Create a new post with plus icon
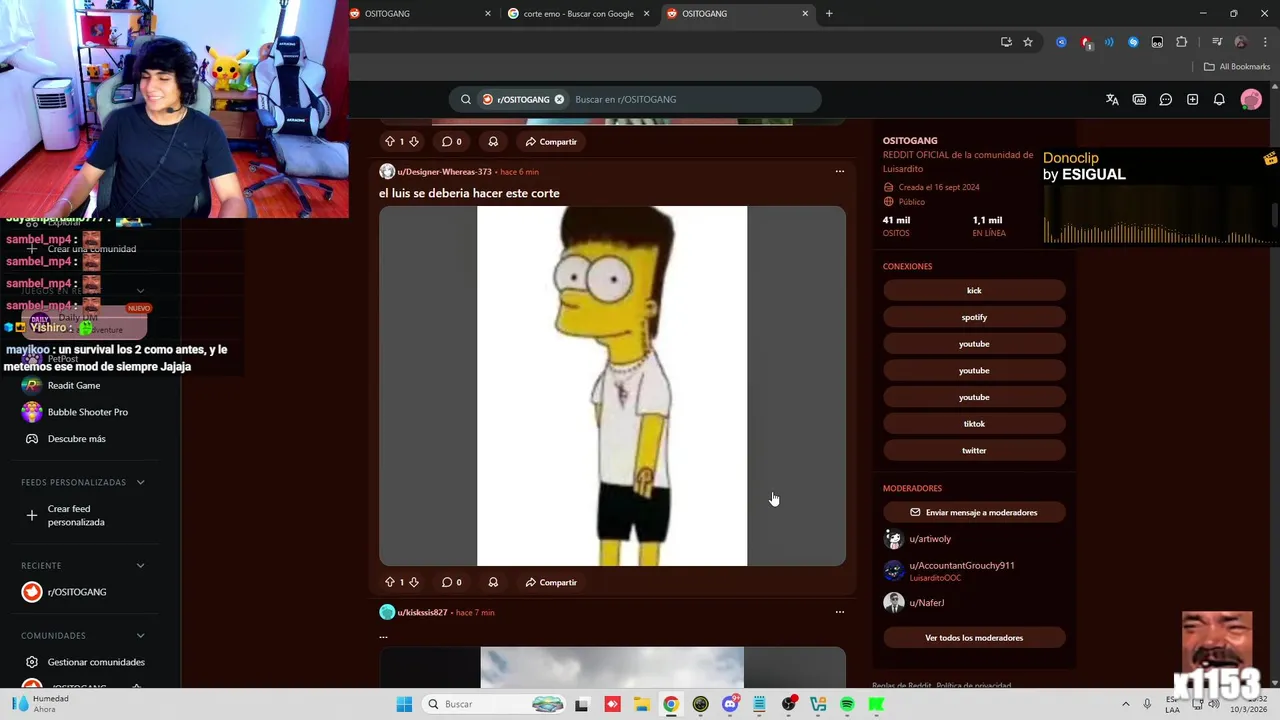The width and height of the screenshot is (1280, 720). click(x=1192, y=99)
